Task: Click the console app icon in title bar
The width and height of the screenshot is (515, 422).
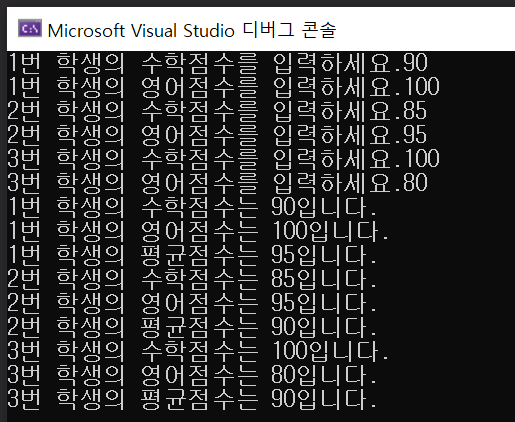Action: coord(30,29)
